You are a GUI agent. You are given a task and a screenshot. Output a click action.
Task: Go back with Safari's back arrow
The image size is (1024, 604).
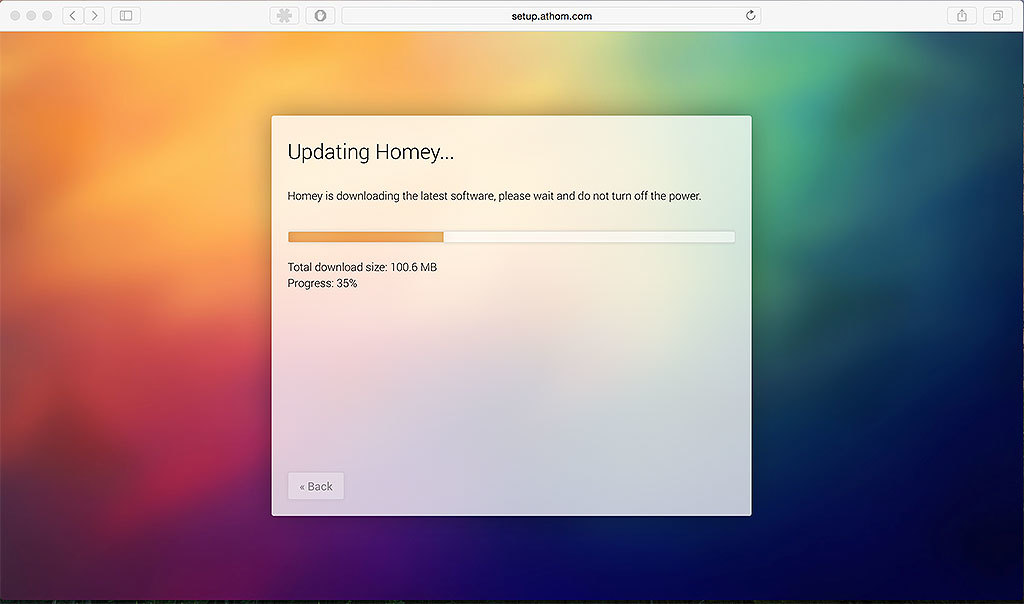click(x=72, y=16)
